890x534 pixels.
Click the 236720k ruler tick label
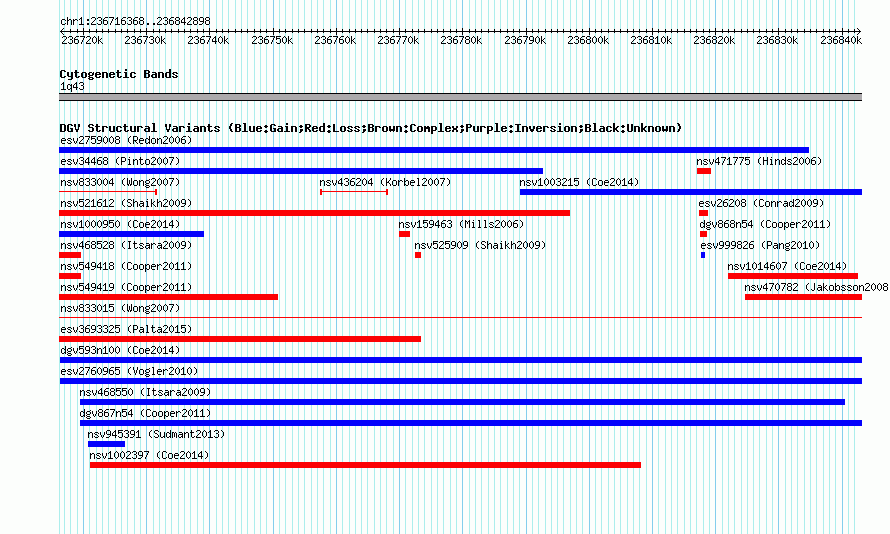[82, 40]
